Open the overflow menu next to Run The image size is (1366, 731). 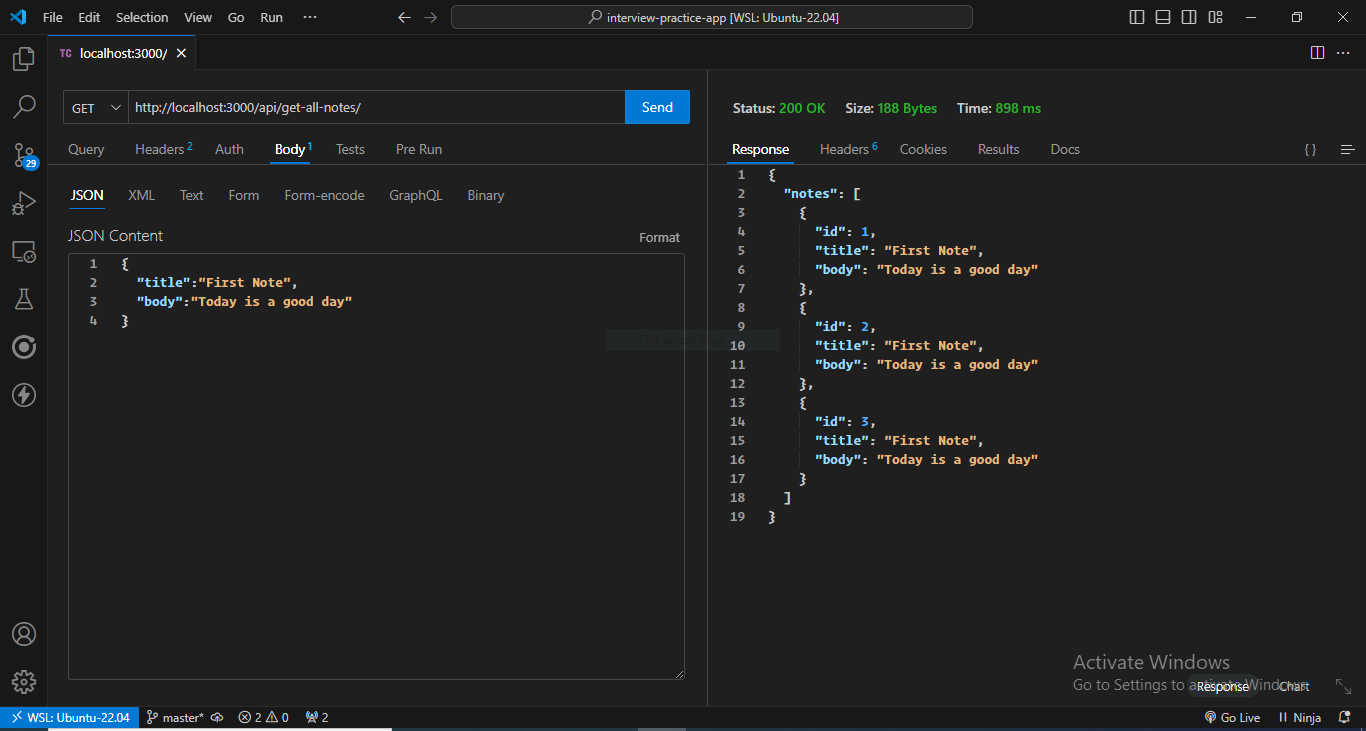[310, 17]
